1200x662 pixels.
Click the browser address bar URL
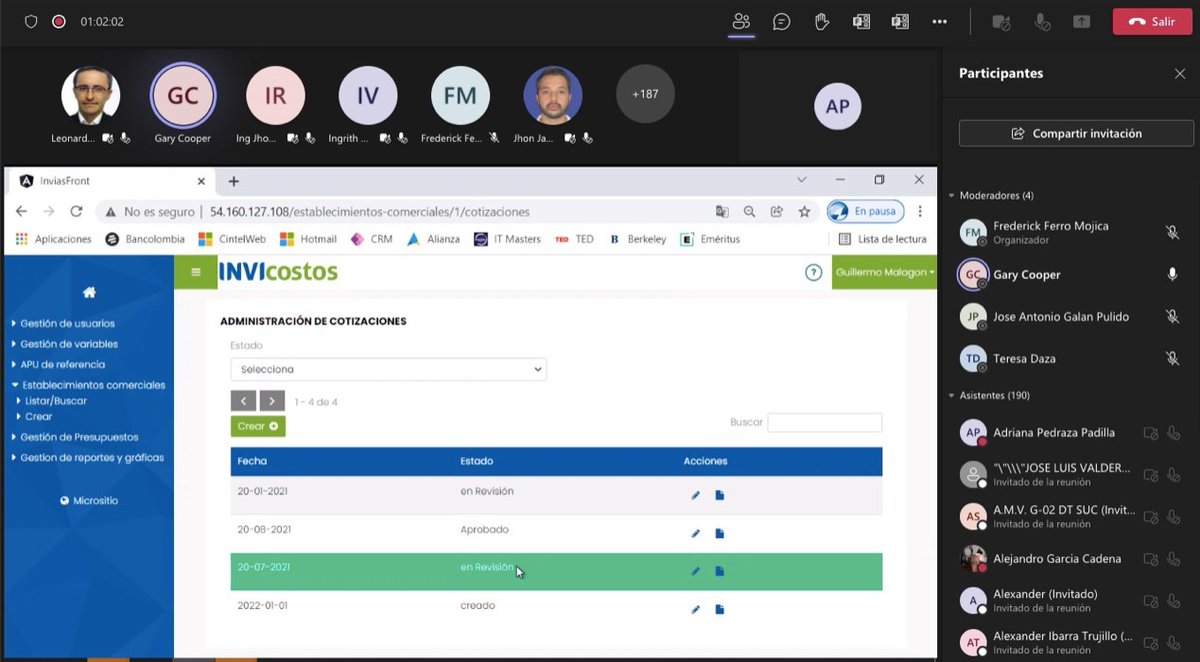point(370,212)
